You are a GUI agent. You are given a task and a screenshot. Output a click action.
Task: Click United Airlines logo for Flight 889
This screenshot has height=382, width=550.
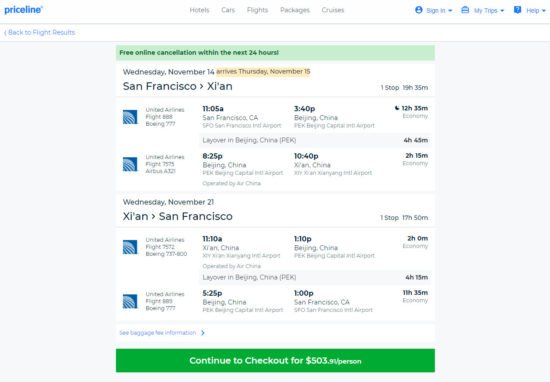coord(130,302)
